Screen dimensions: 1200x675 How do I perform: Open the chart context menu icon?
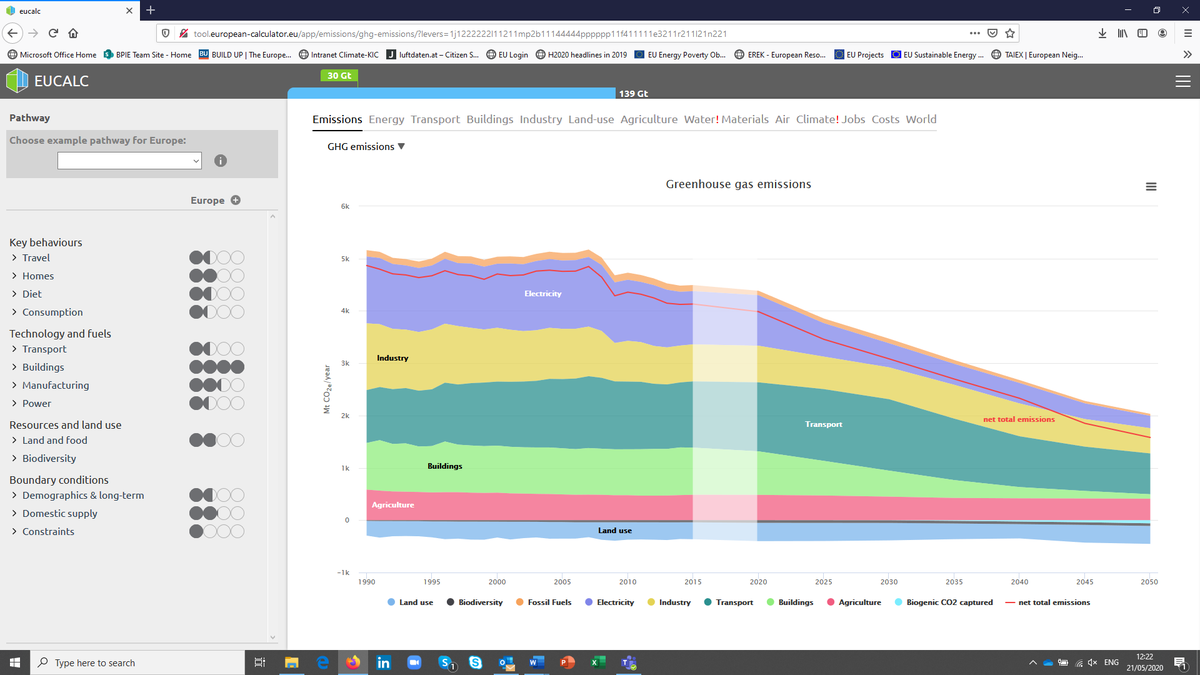pyautogui.click(x=1151, y=187)
